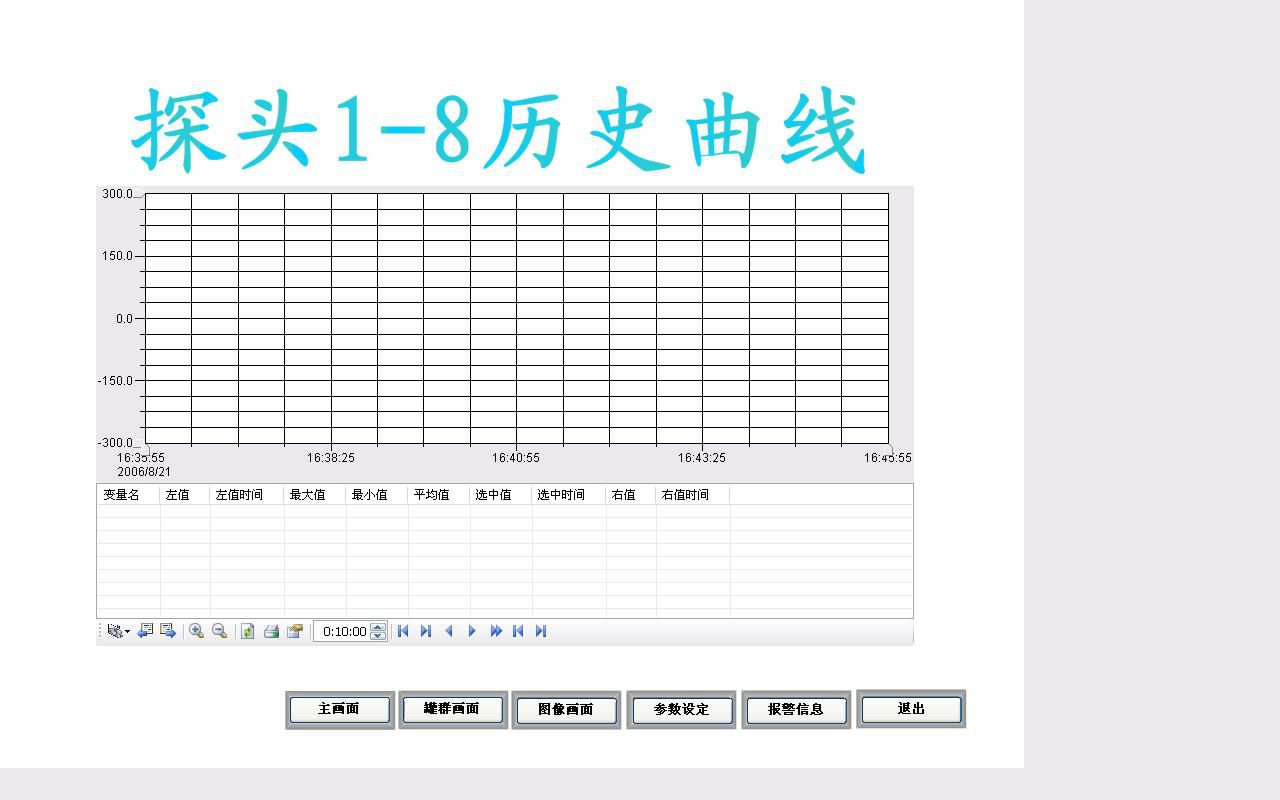Viewport: 1280px width, 800px height.
Task: Click the zoom out magnifier icon
Action: coord(220,631)
